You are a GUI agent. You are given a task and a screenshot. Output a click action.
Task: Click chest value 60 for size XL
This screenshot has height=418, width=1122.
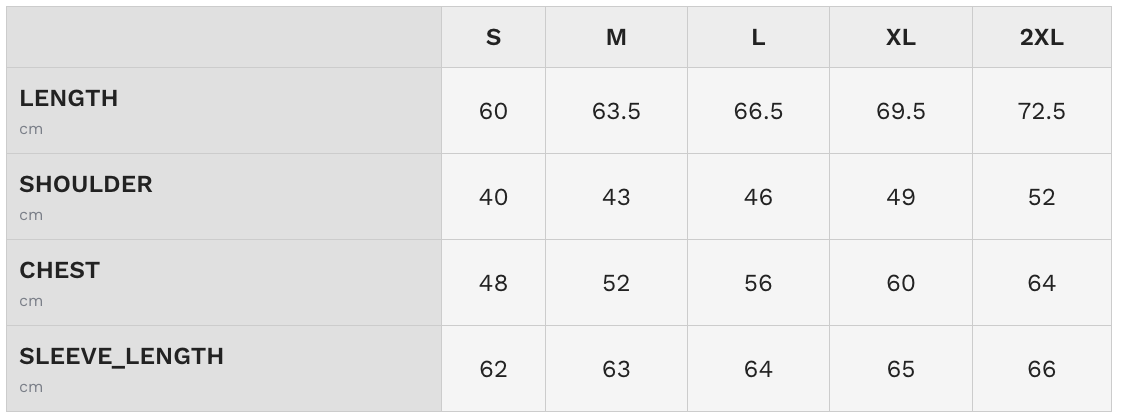tap(900, 283)
